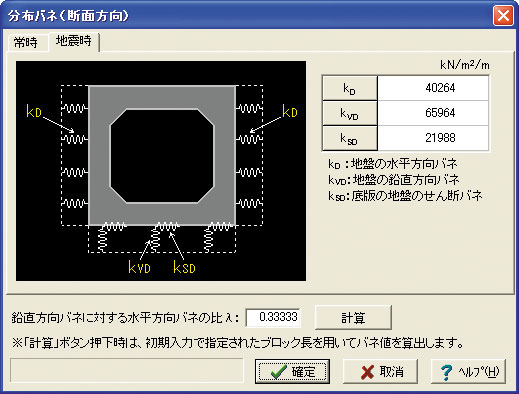Screen dimensions: 519x394
Task: Open help with ヘルプ(H) button
Action: [468, 371]
